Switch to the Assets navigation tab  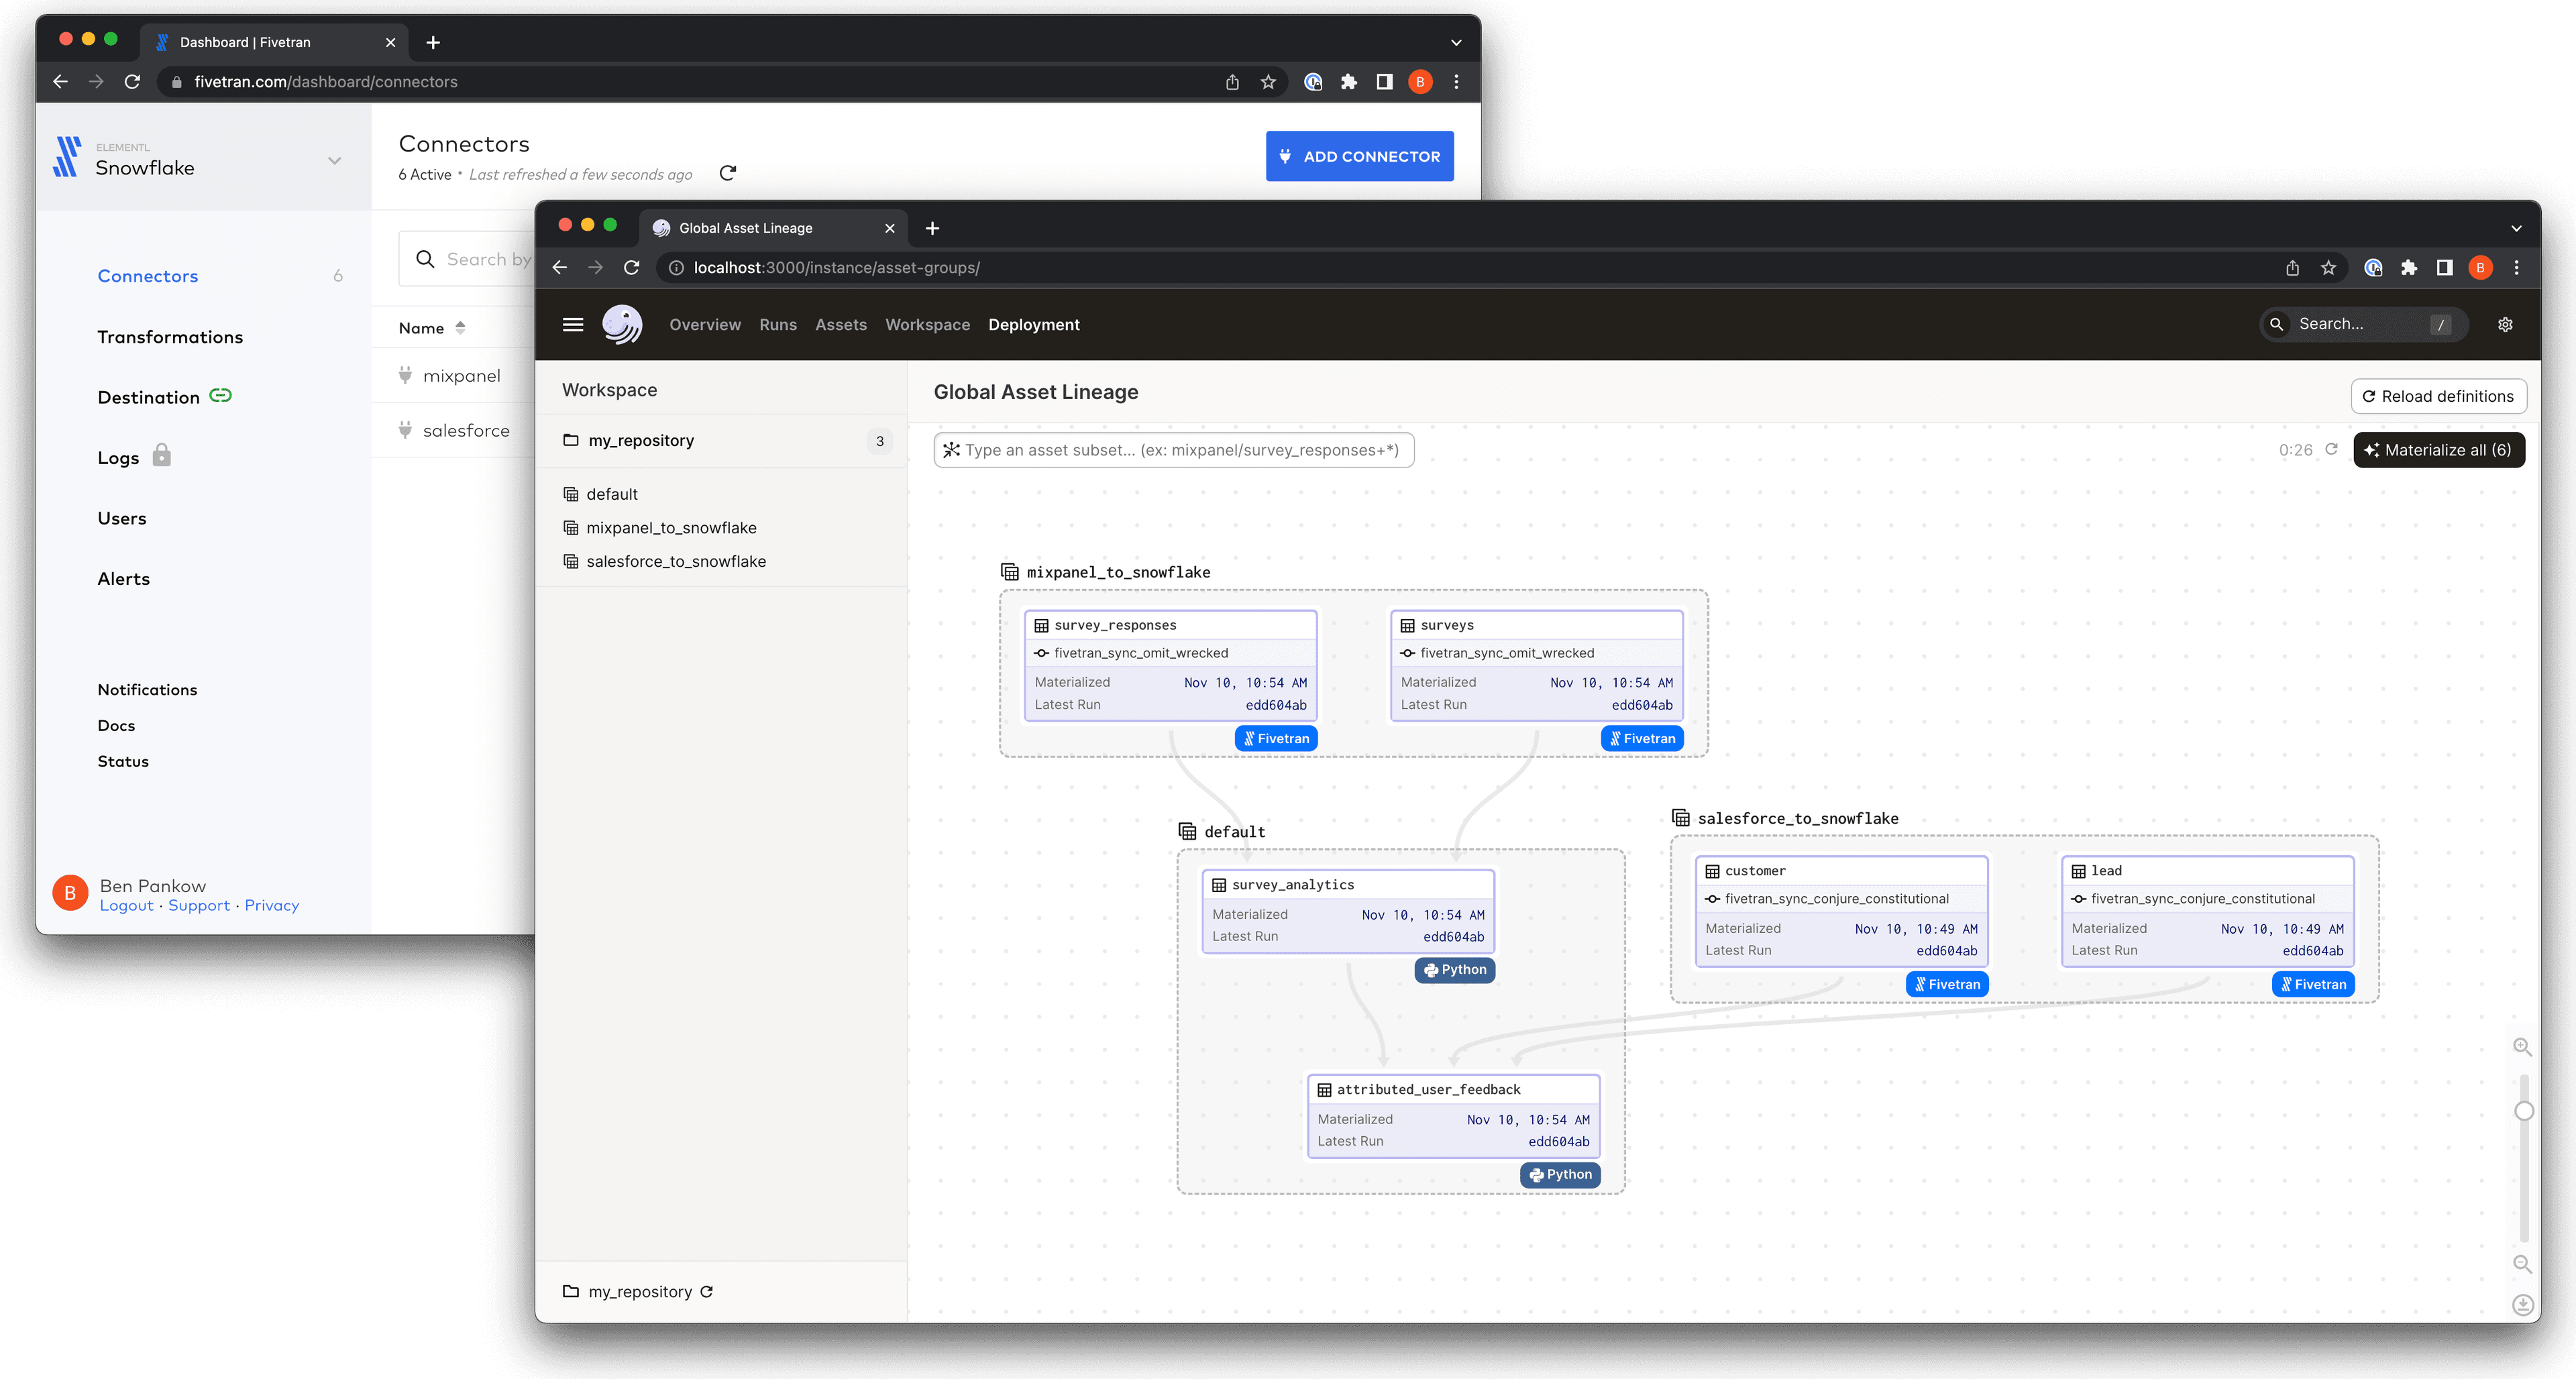pos(840,324)
